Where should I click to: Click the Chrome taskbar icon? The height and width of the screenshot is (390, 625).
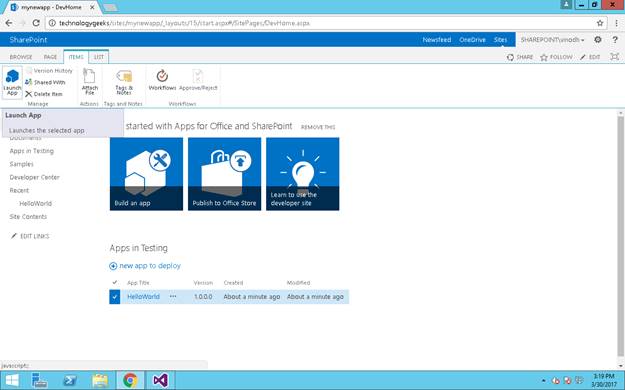tap(130, 380)
